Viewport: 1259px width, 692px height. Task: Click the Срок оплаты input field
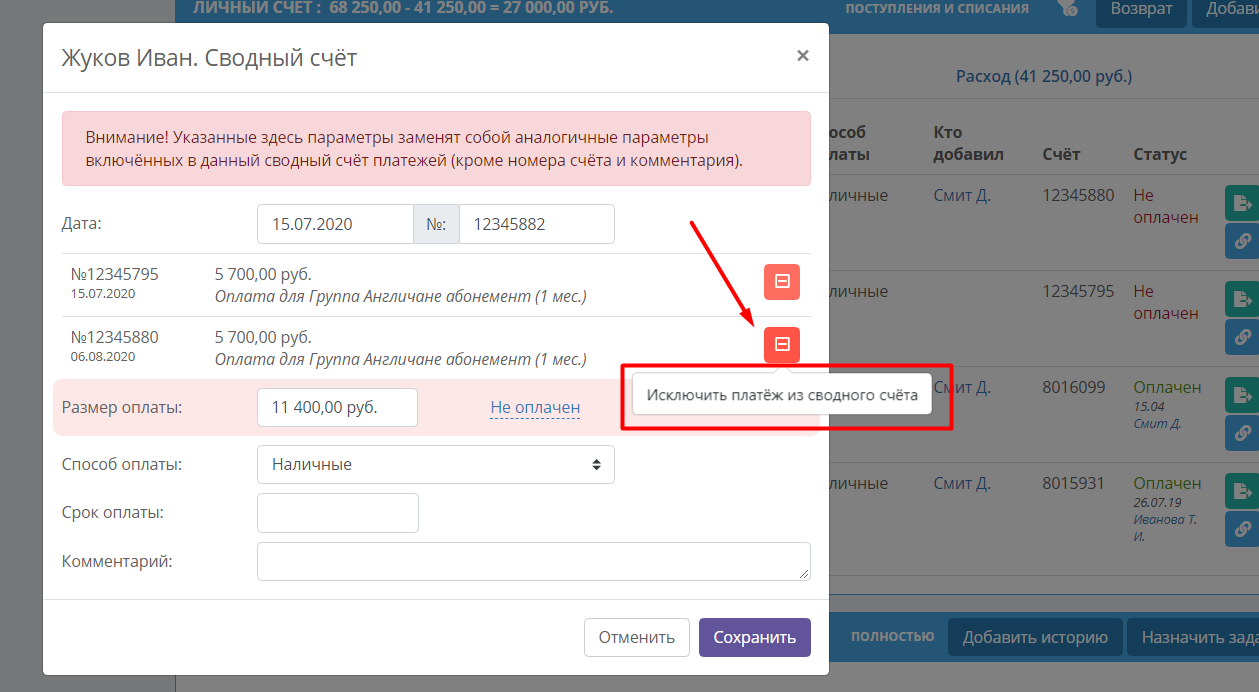(x=338, y=513)
